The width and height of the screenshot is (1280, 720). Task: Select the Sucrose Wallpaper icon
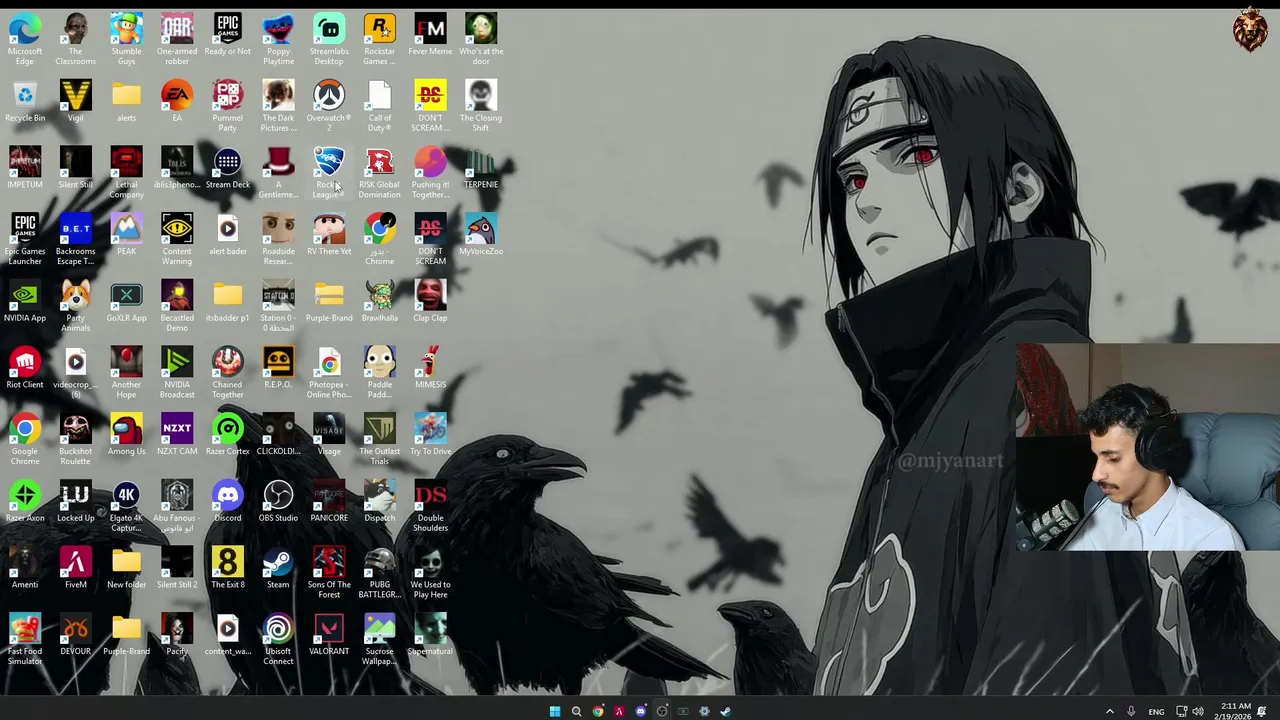coord(379,640)
